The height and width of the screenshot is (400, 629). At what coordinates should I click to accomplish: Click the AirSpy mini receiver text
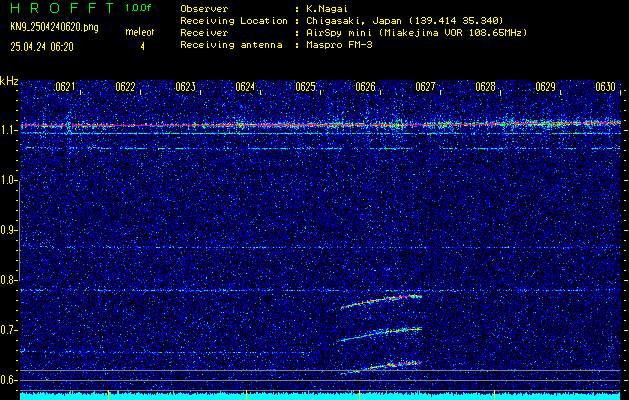tap(417, 33)
